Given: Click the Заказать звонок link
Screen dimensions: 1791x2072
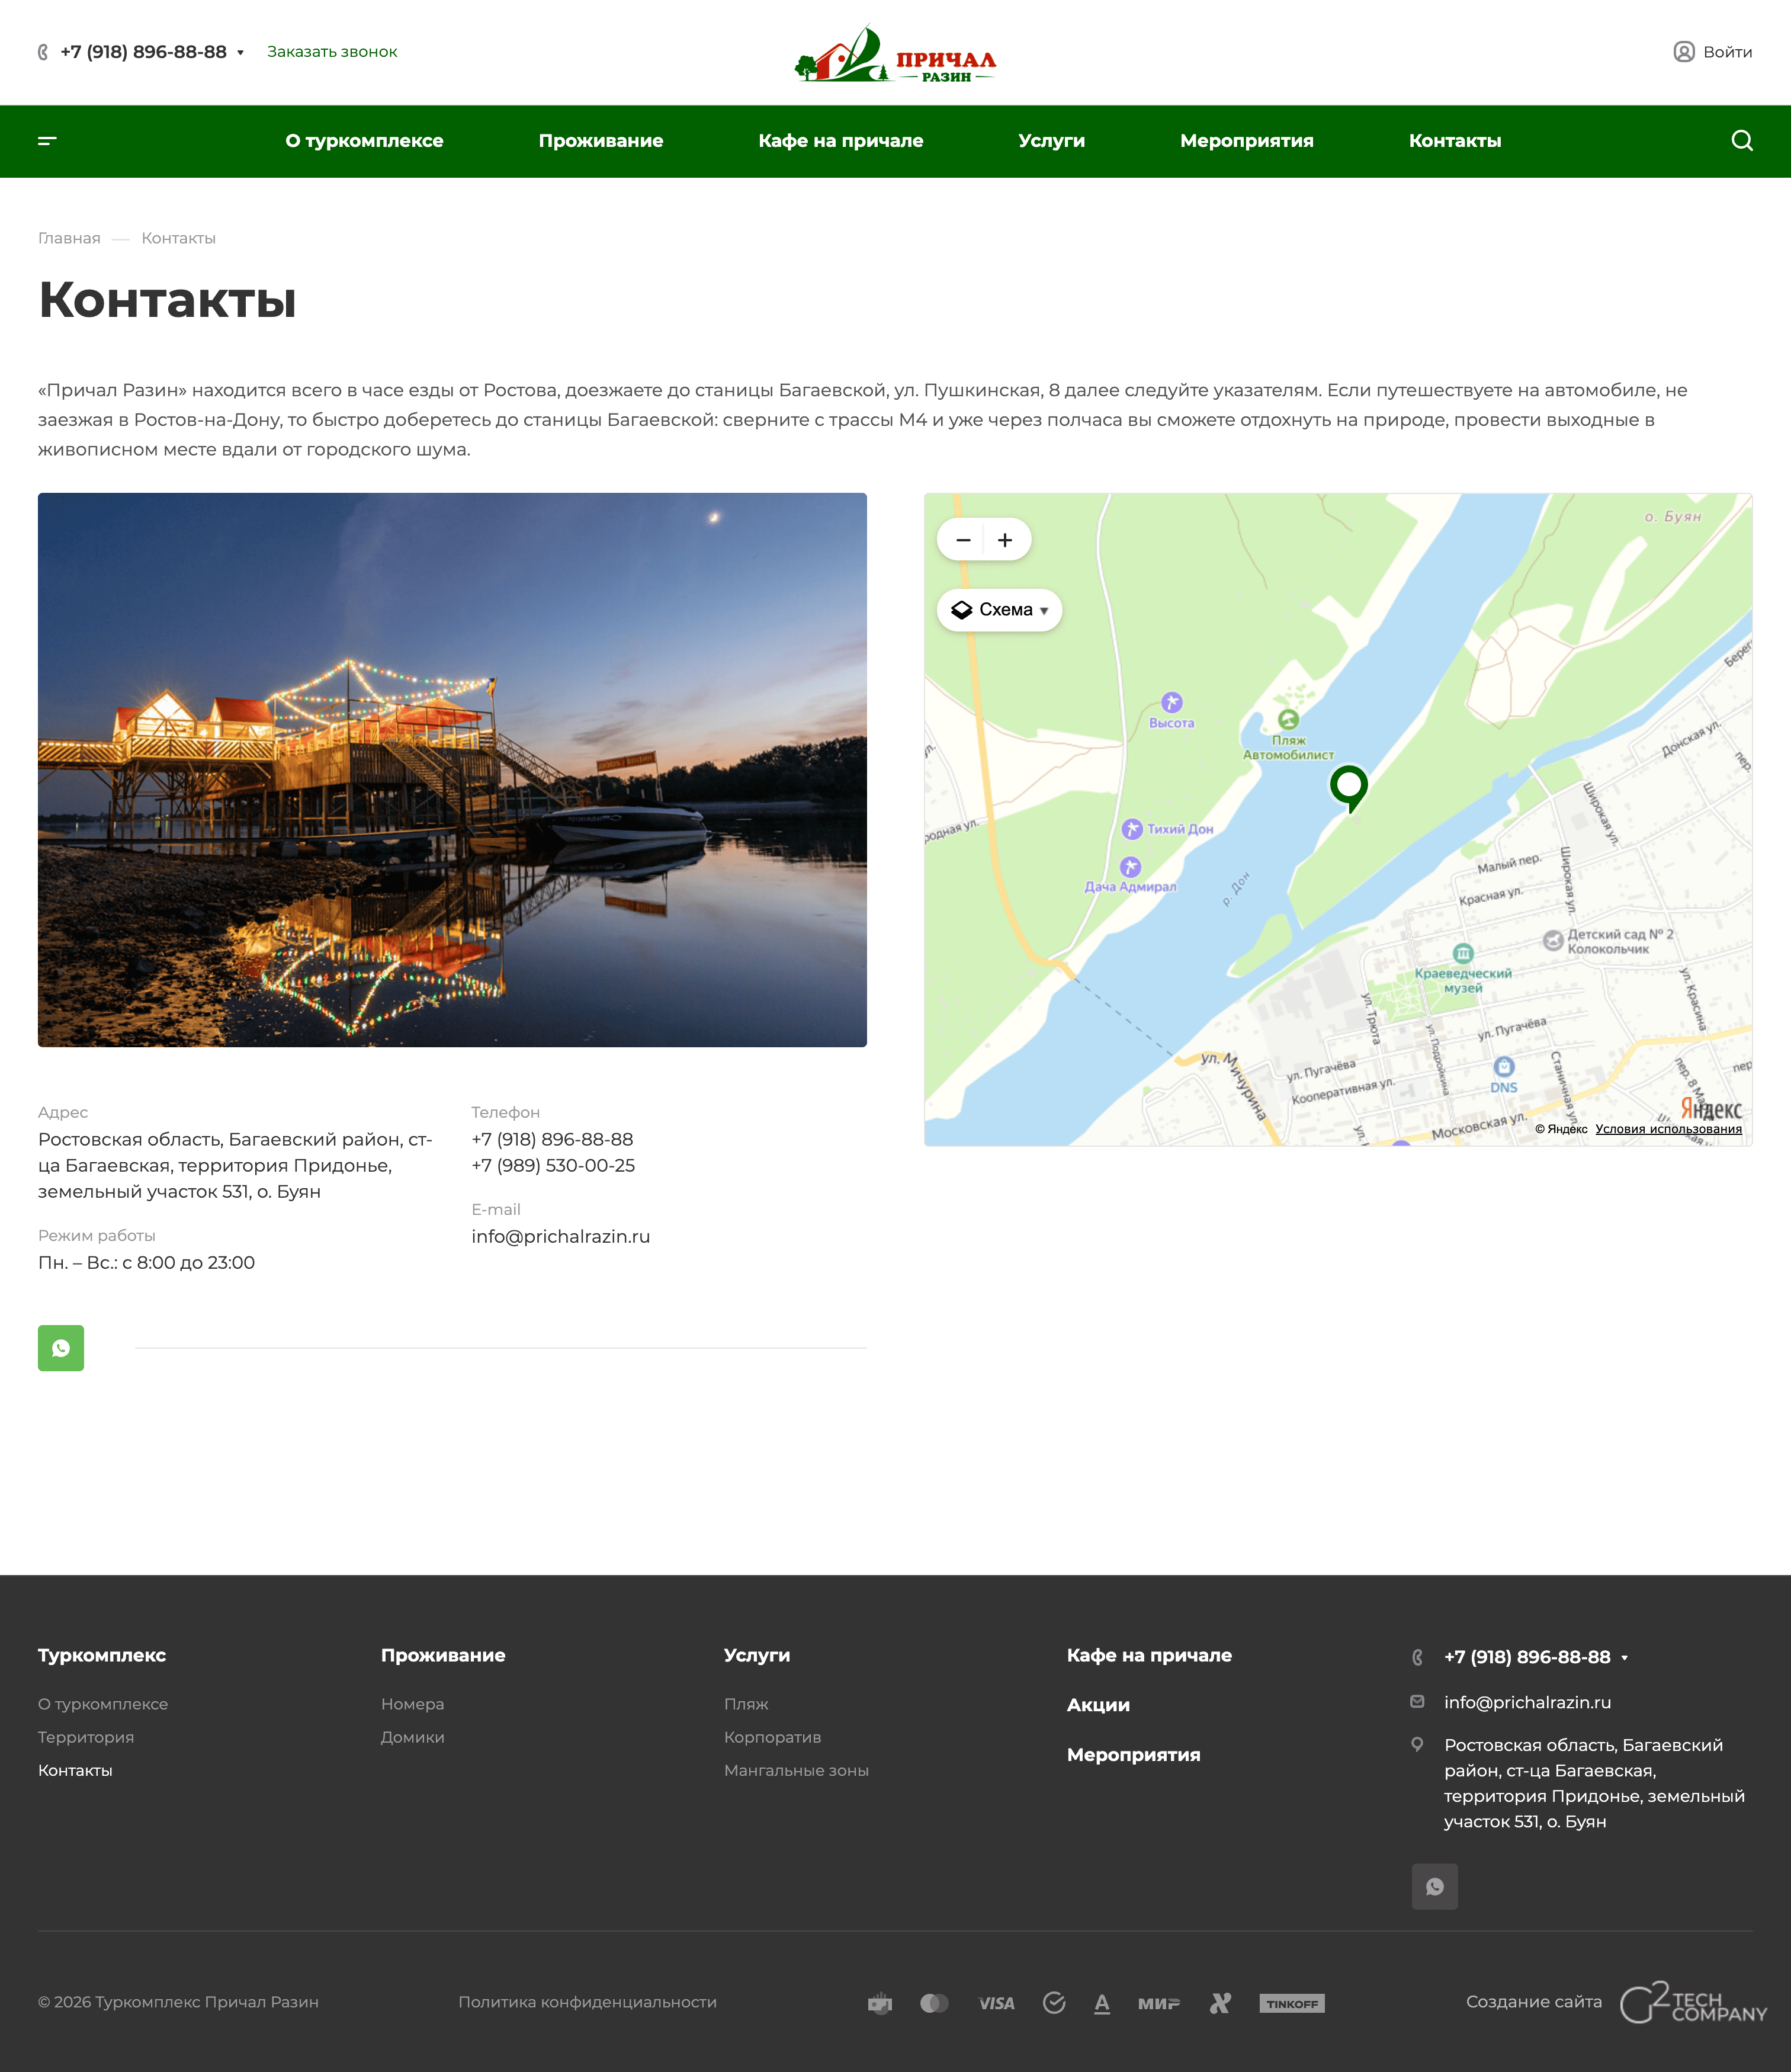Looking at the screenshot, I should tap(332, 52).
